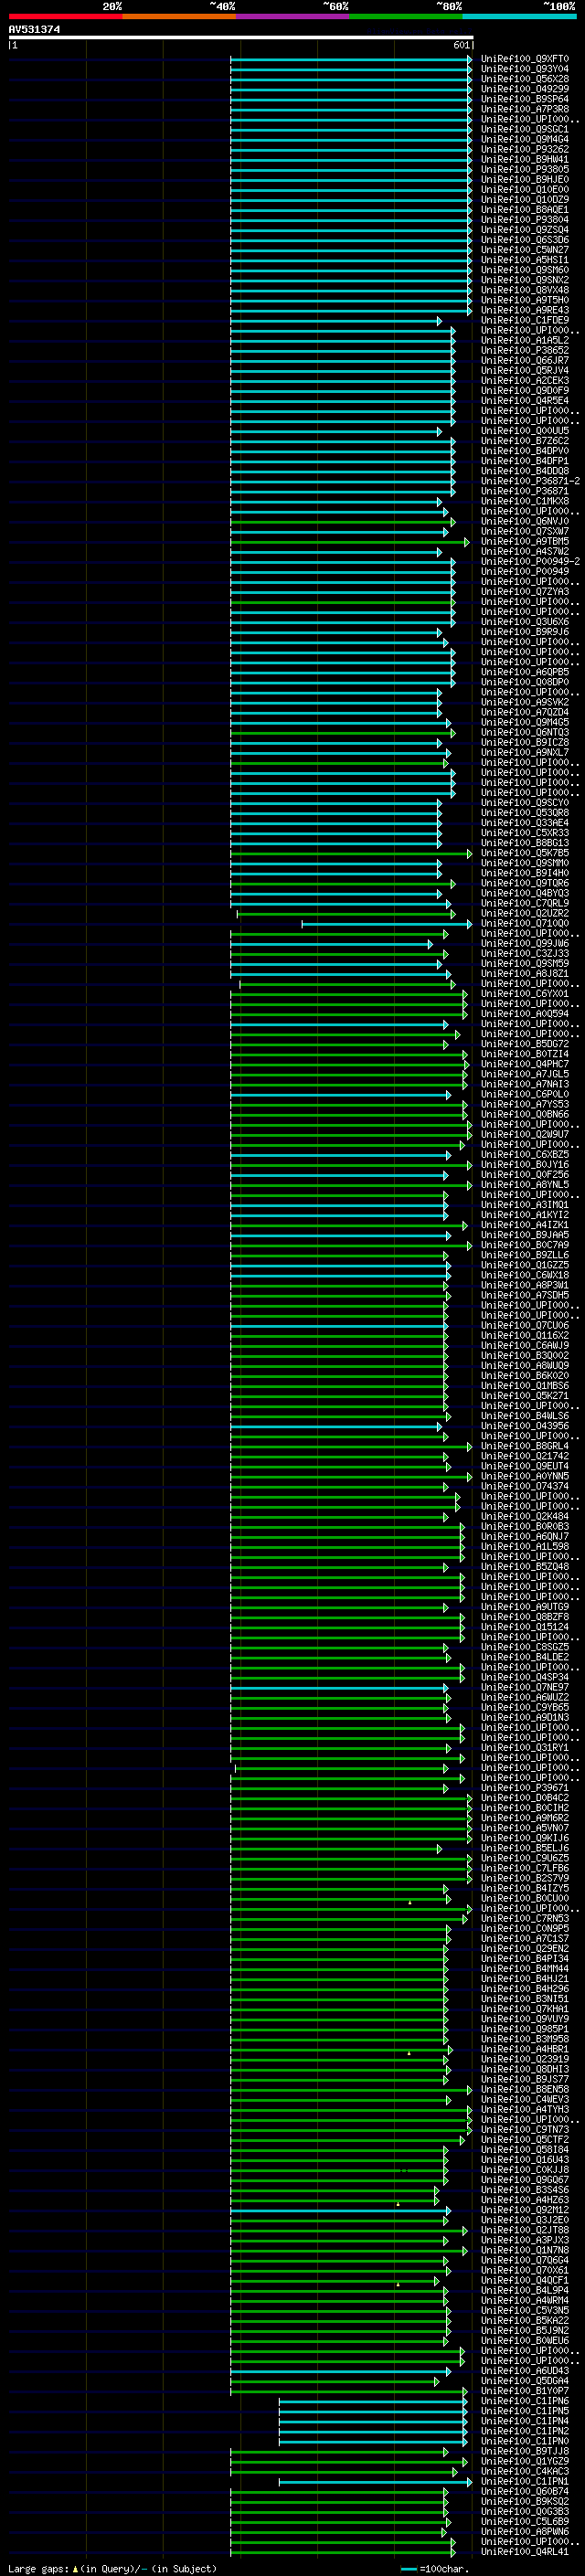Click the white query sequence bar
Screen dimensions: 585x2576
[x=241, y=38]
